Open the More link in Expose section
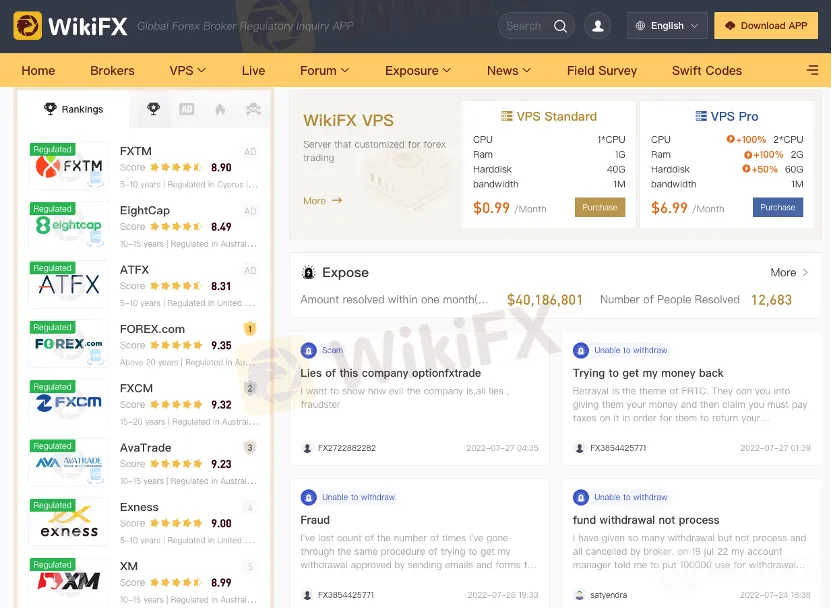This screenshot has width=832, height=608. click(789, 272)
